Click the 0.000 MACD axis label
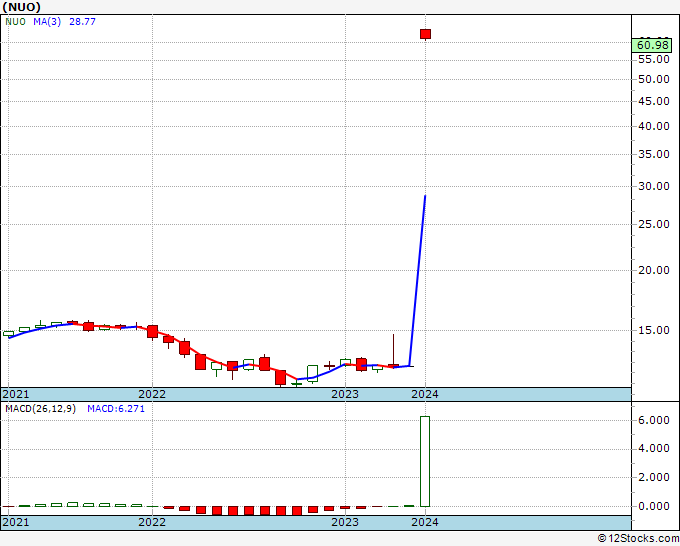 [654, 506]
